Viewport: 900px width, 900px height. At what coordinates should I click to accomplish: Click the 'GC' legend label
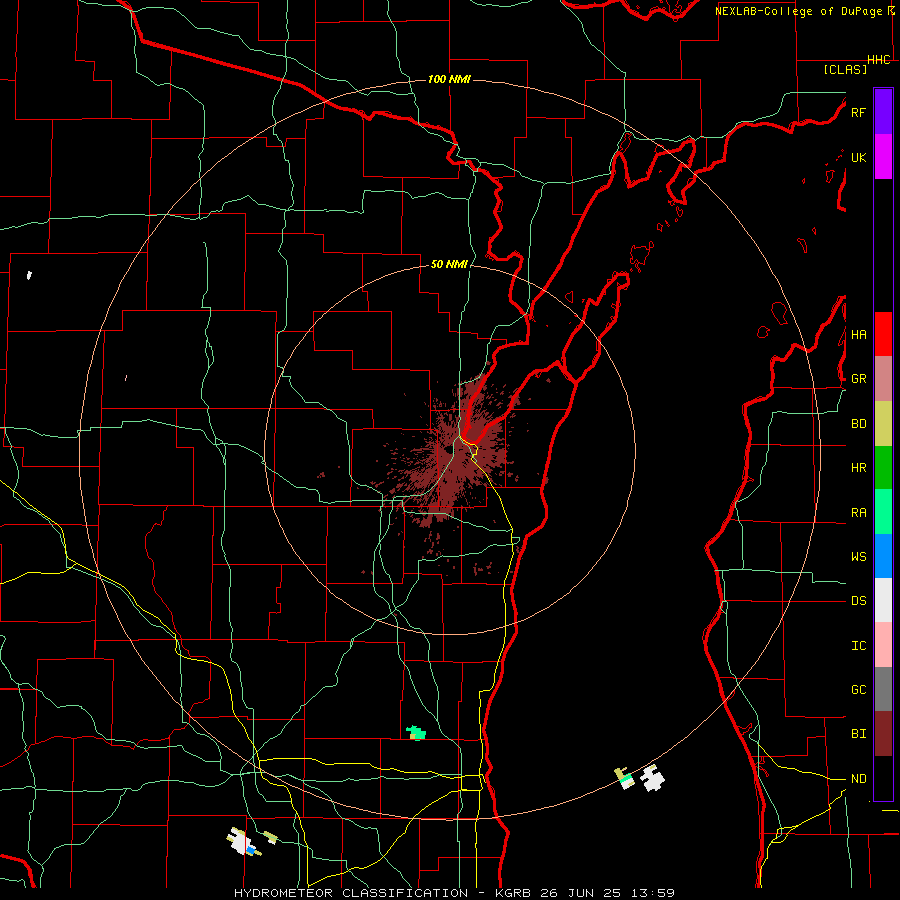[858, 690]
